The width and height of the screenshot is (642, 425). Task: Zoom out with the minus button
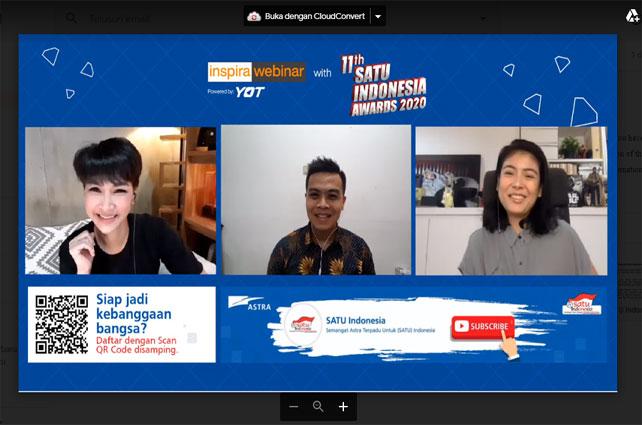[294, 407]
